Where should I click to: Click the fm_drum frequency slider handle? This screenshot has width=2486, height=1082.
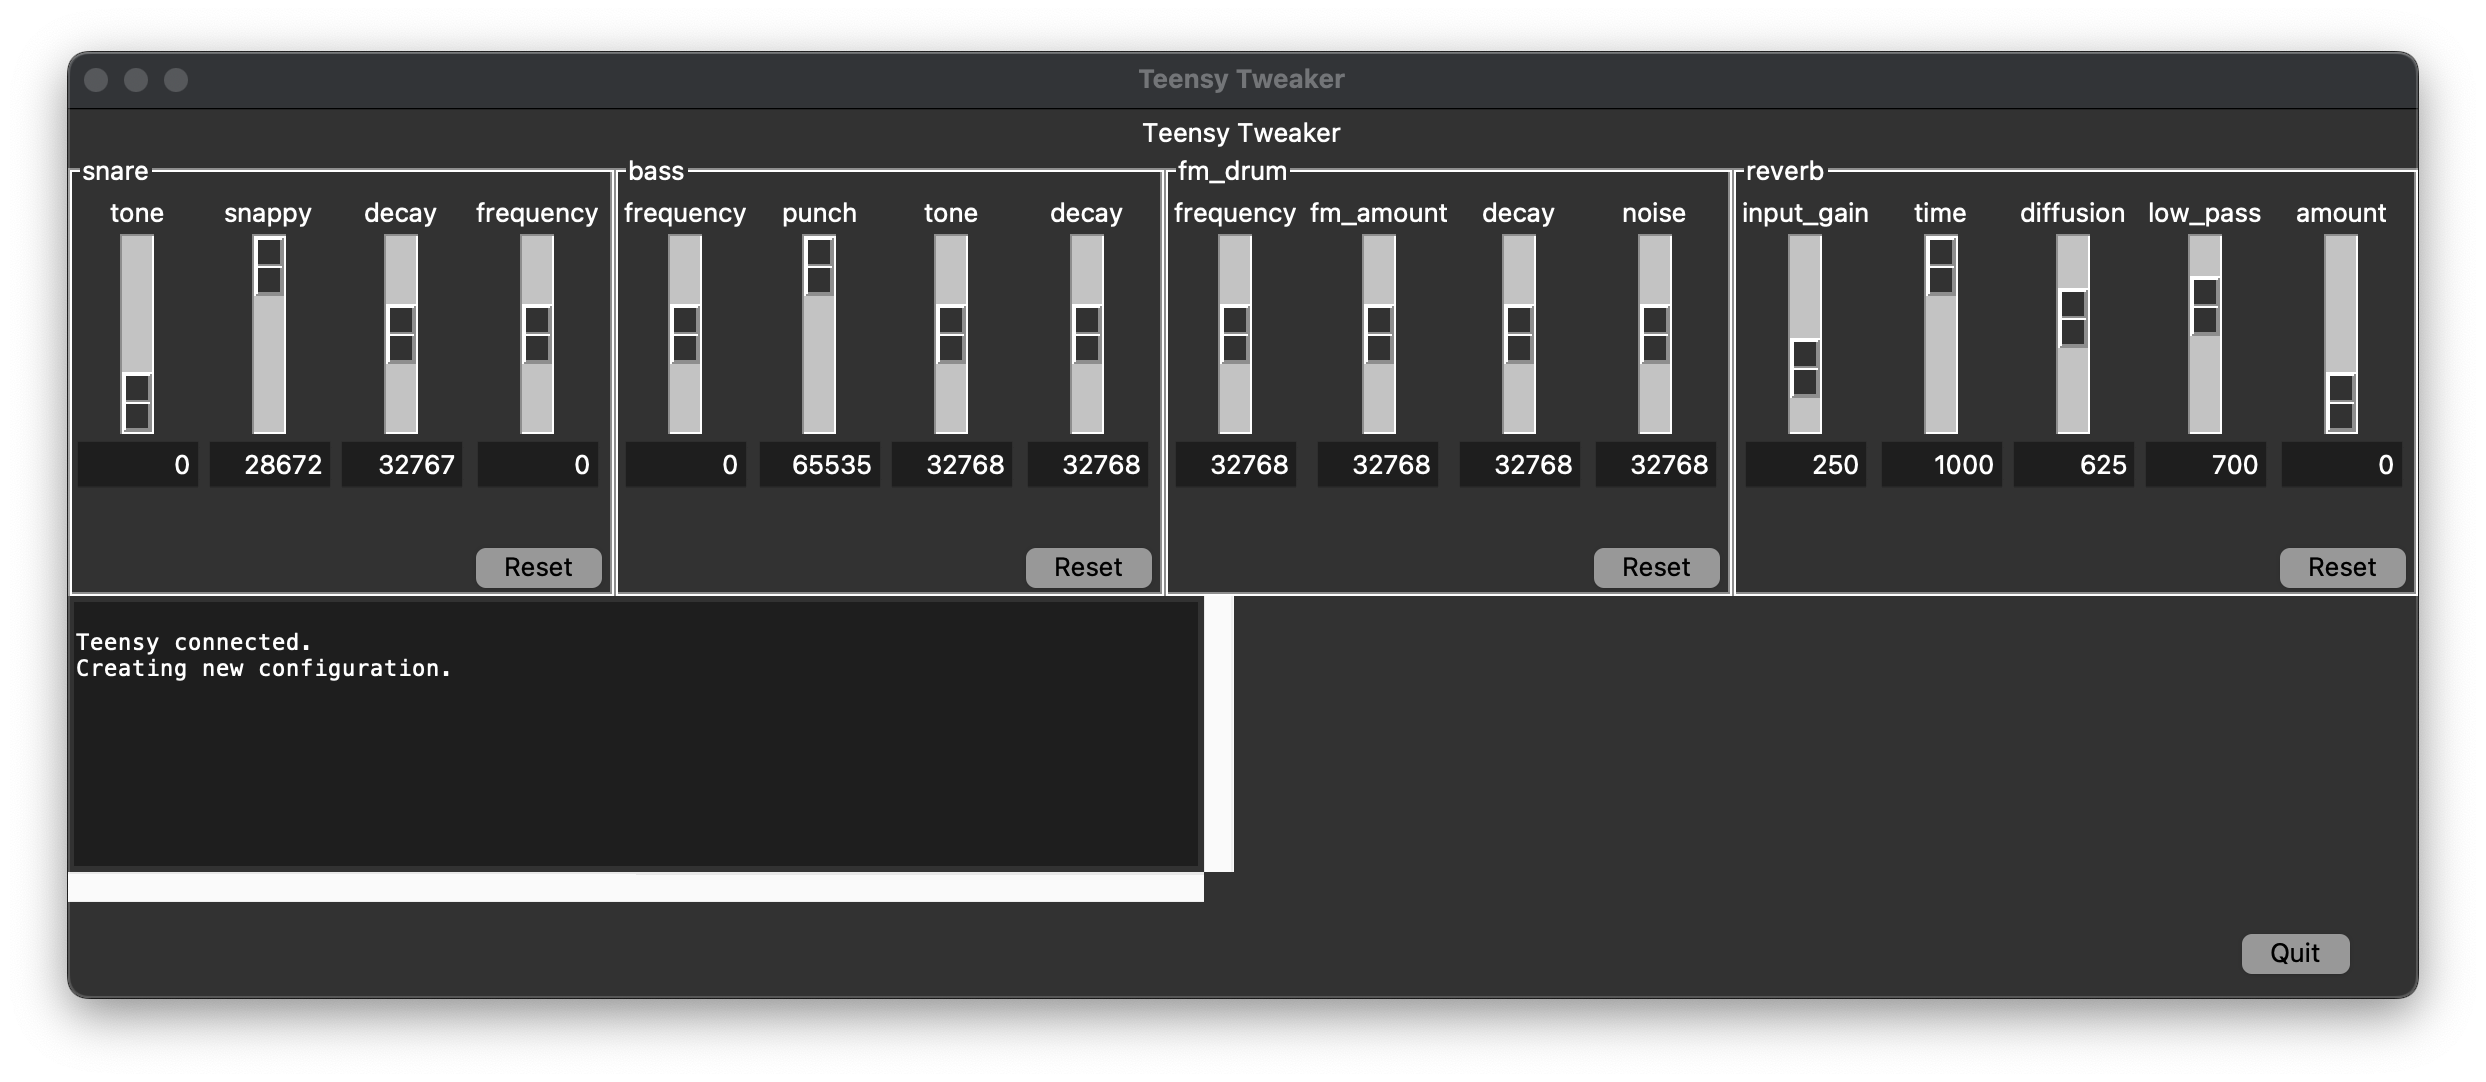[x=1235, y=334]
